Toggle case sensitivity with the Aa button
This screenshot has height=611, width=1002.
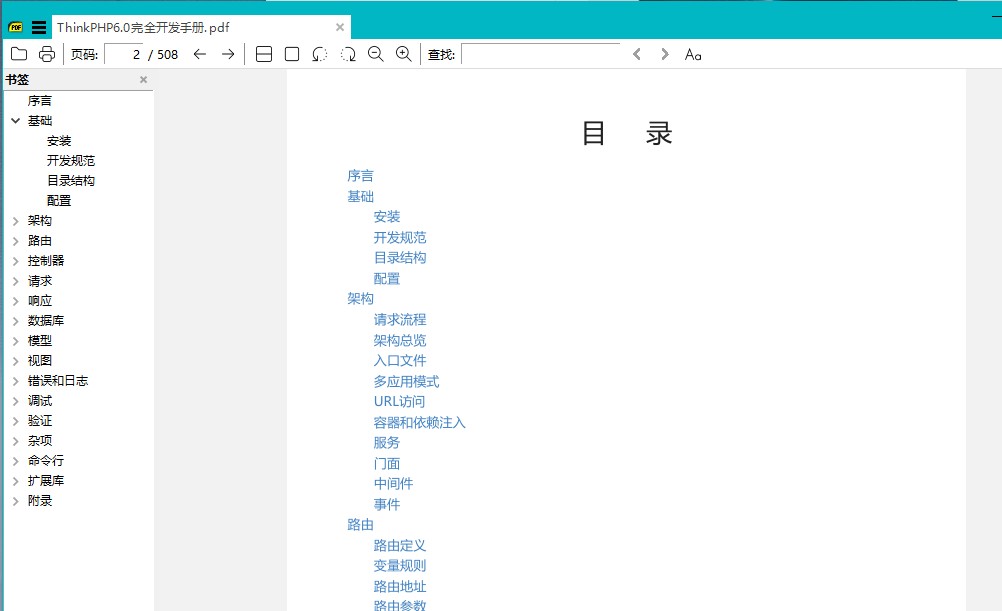pyautogui.click(x=693, y=54)
